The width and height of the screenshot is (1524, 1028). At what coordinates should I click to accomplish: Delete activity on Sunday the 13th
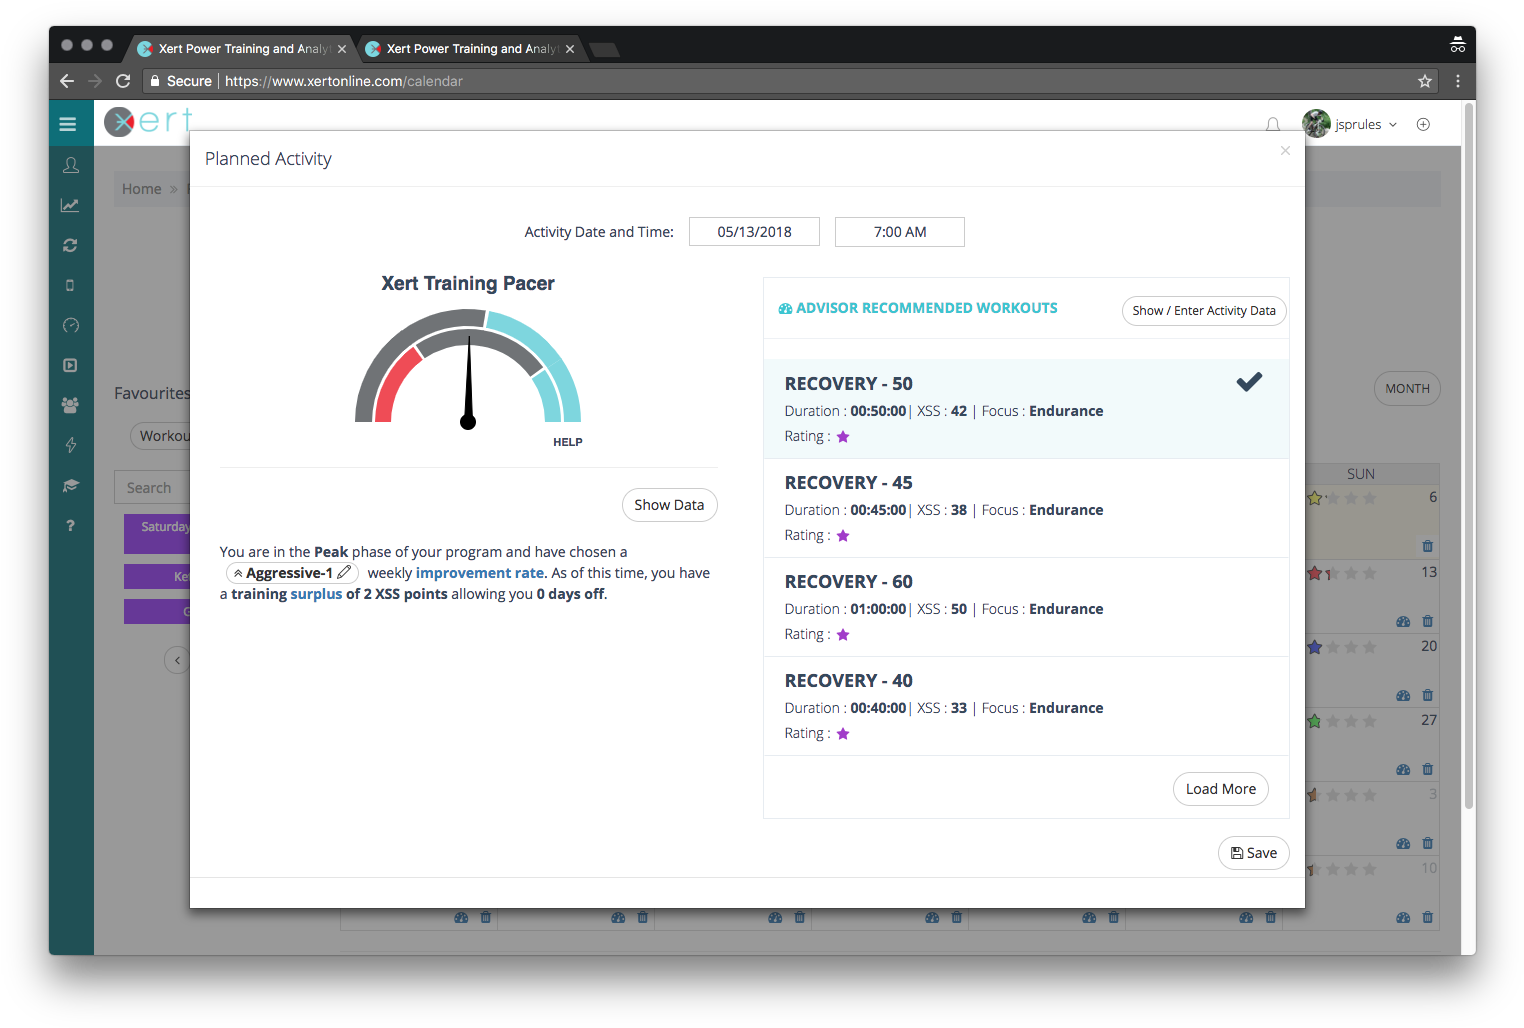point(1427,621)
